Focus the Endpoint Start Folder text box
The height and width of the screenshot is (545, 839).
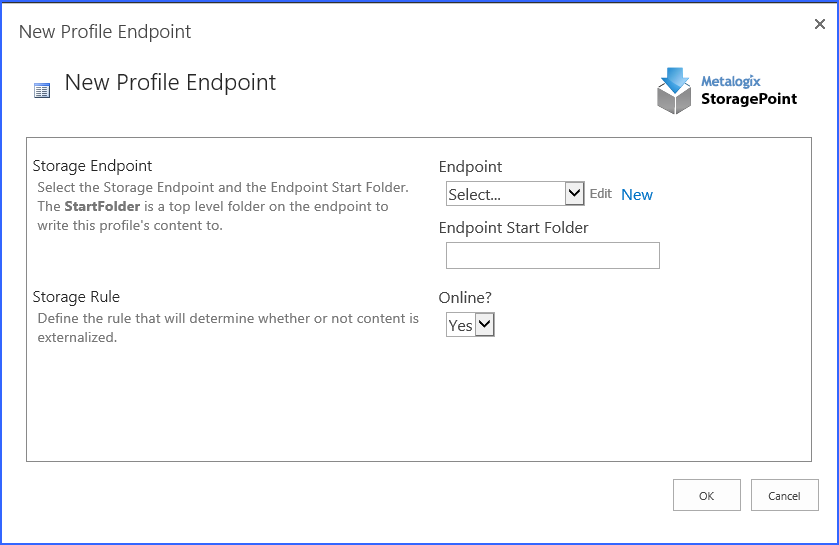click(x=552, y=256)
